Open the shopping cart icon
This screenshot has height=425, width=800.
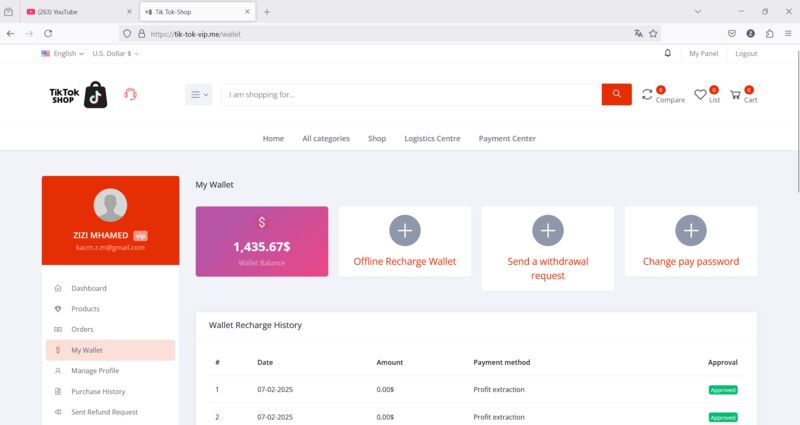(735, 94)
